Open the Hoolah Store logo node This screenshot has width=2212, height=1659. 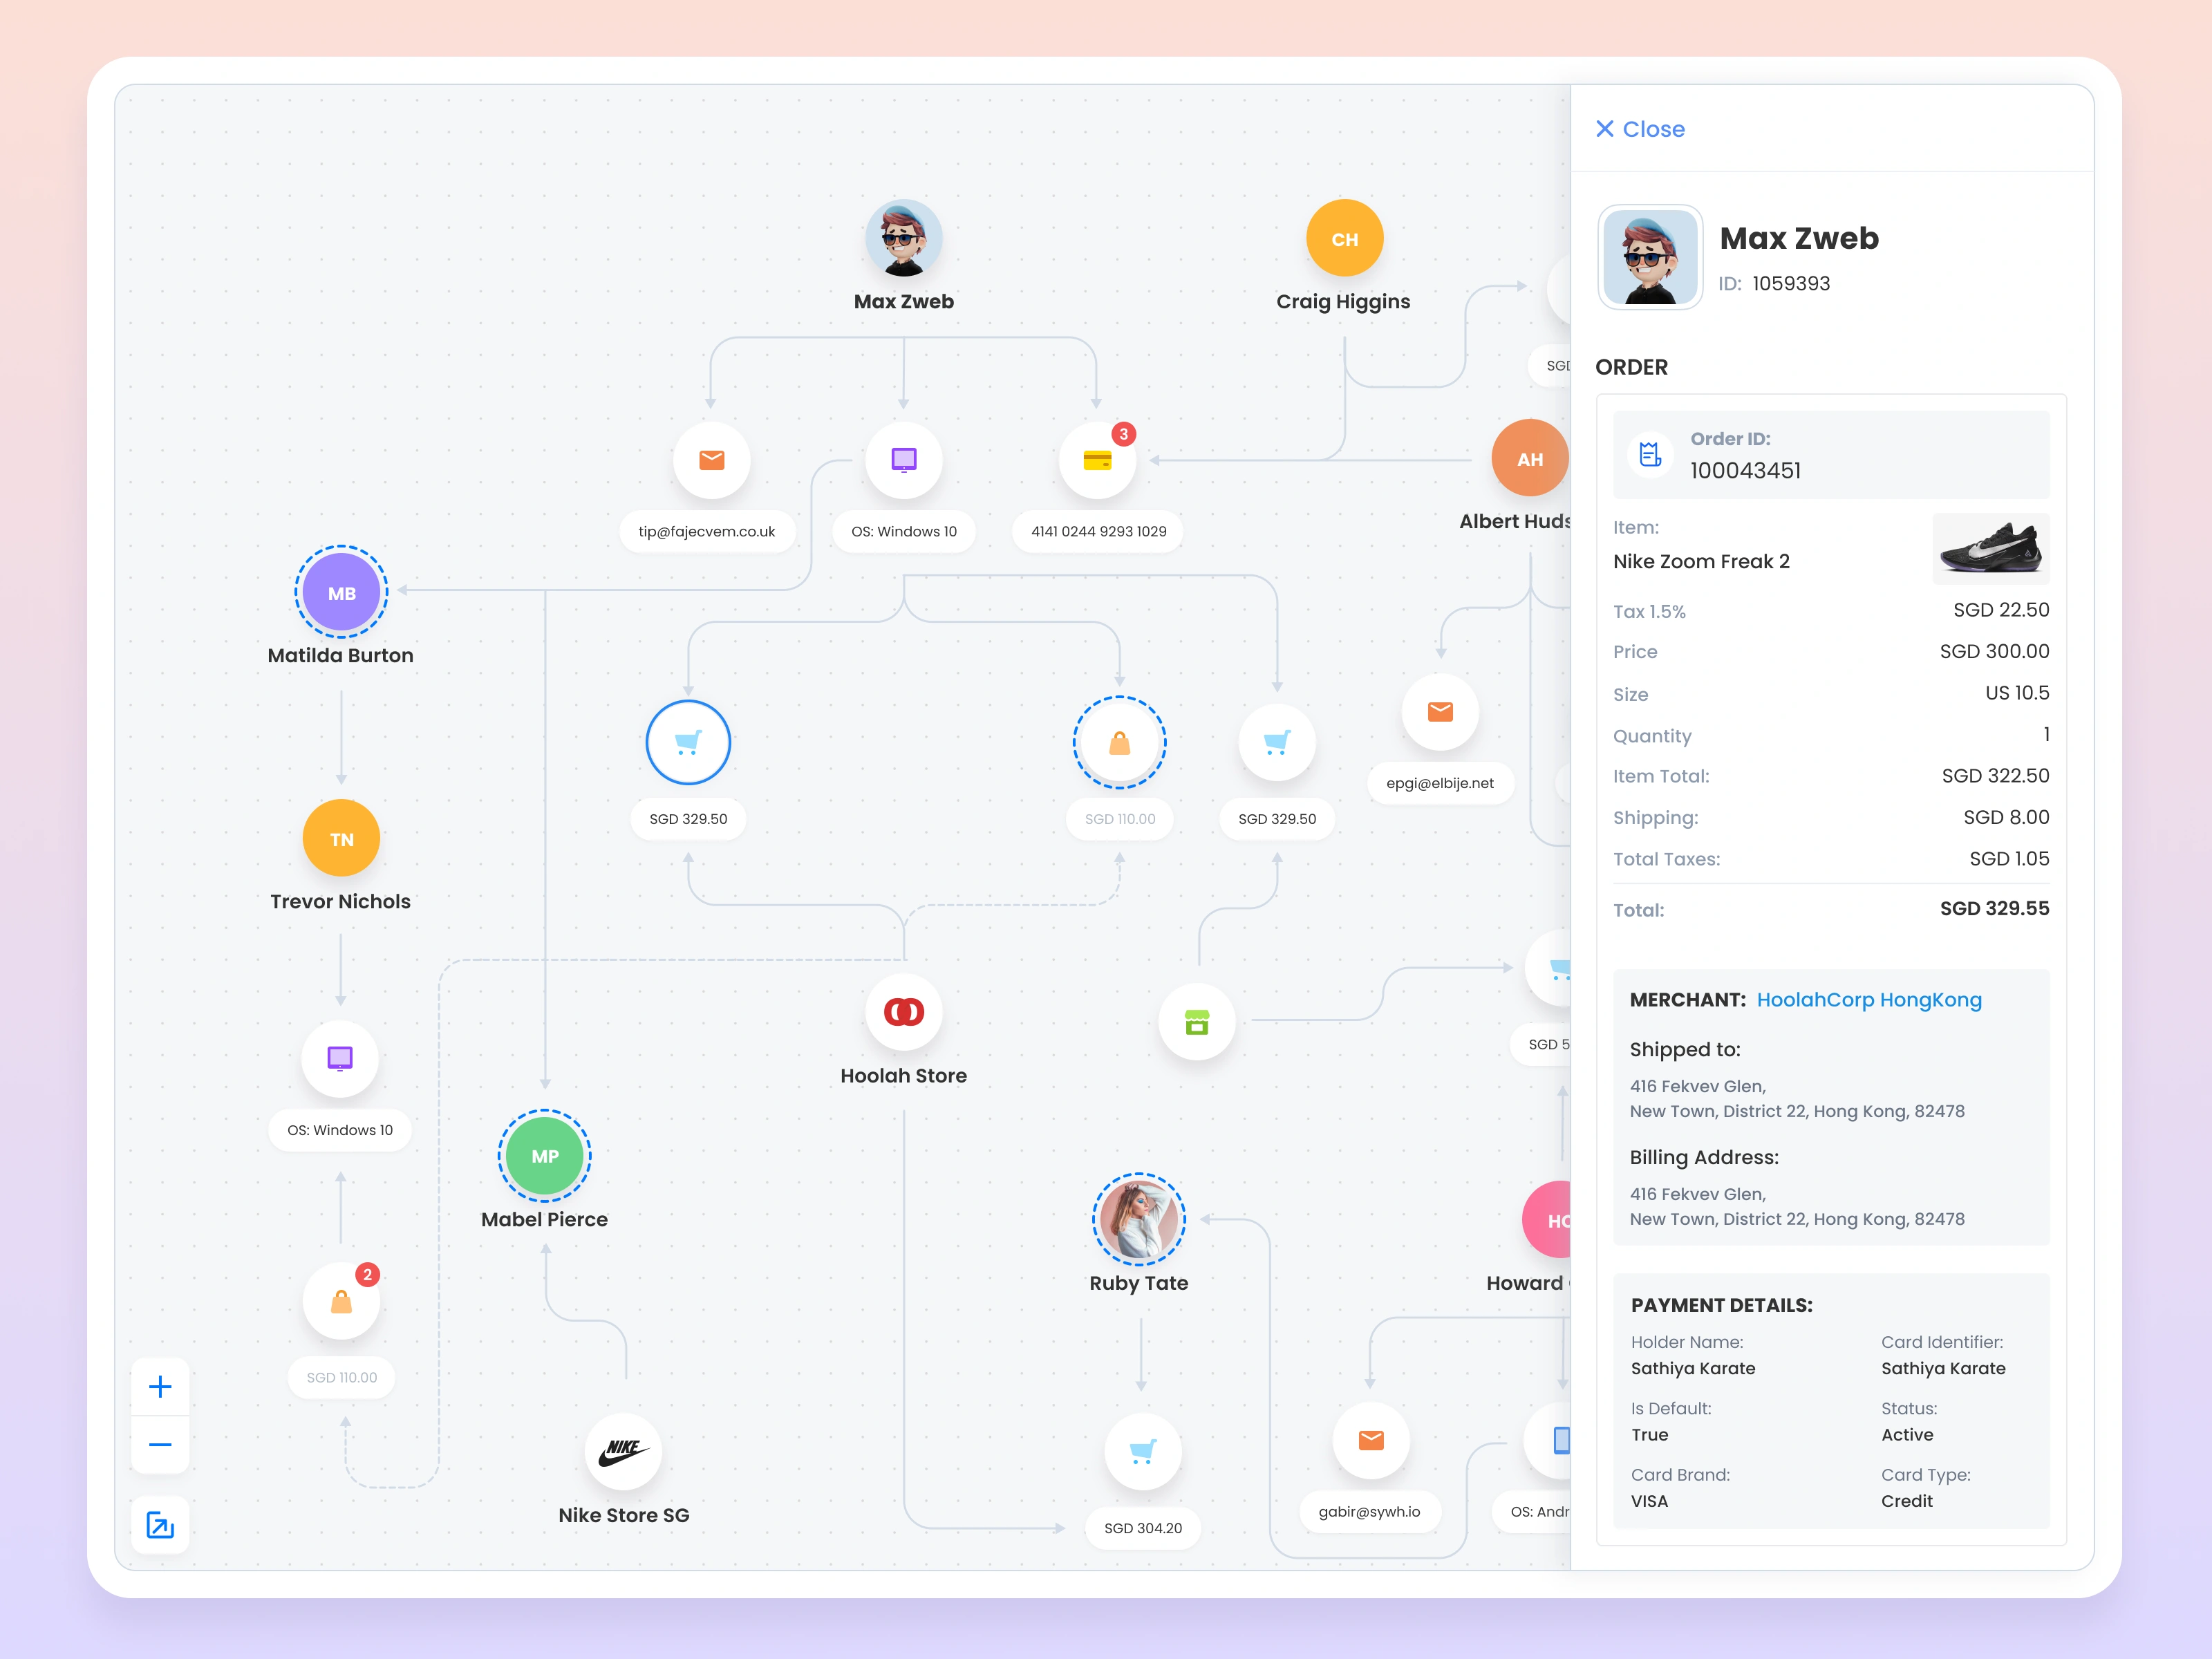tap(903, 1012)
